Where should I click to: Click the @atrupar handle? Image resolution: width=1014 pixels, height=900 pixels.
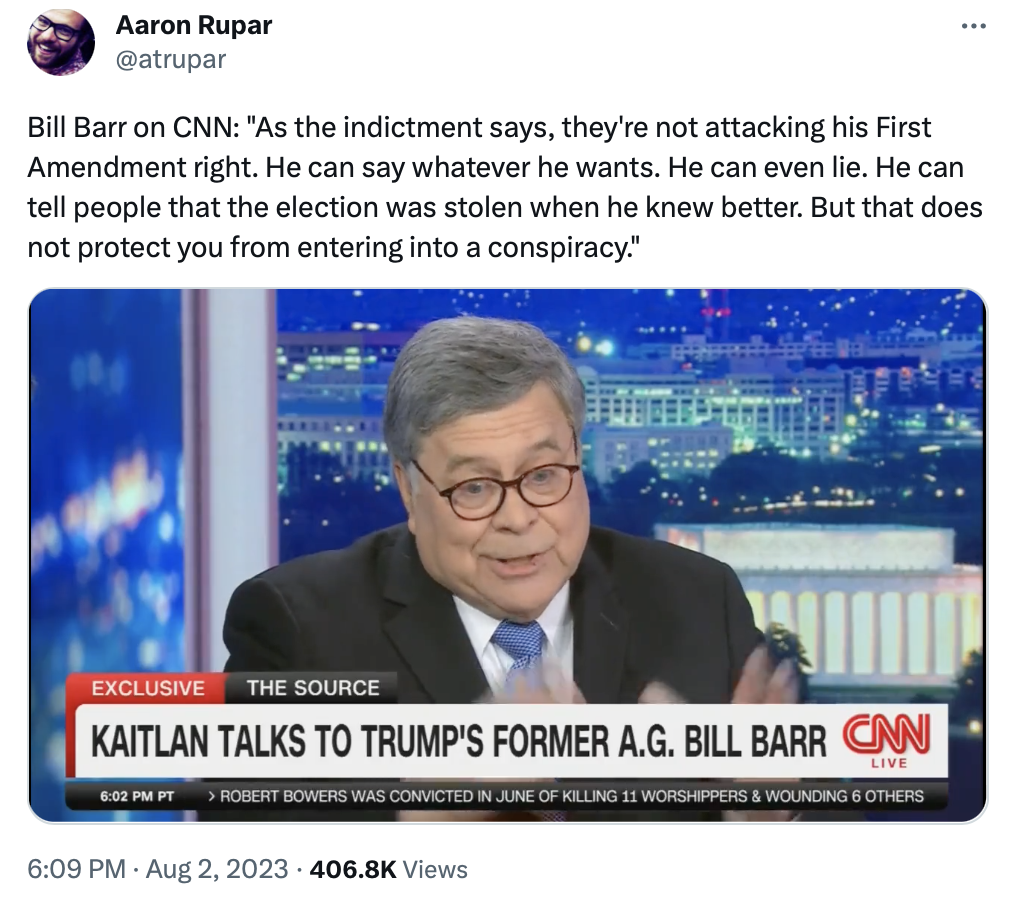click(x=171, y=59)
